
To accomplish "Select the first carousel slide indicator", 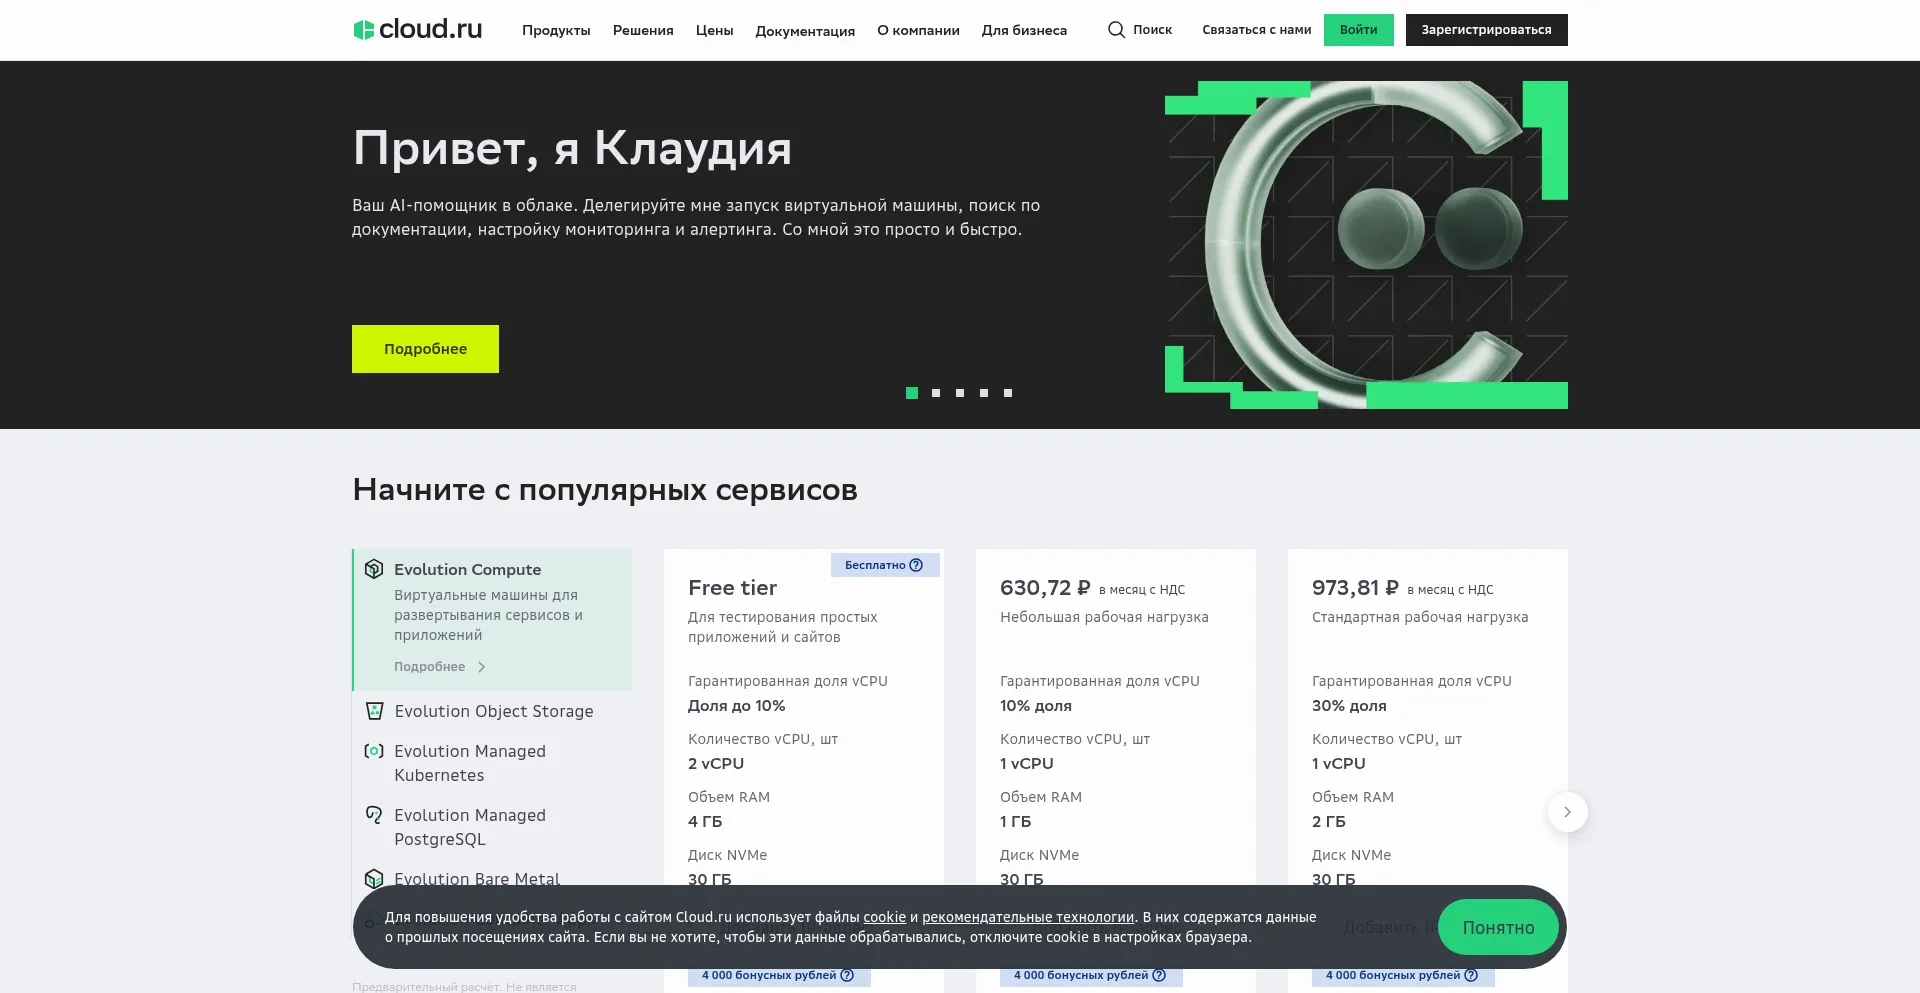I will tap(912, 393).
